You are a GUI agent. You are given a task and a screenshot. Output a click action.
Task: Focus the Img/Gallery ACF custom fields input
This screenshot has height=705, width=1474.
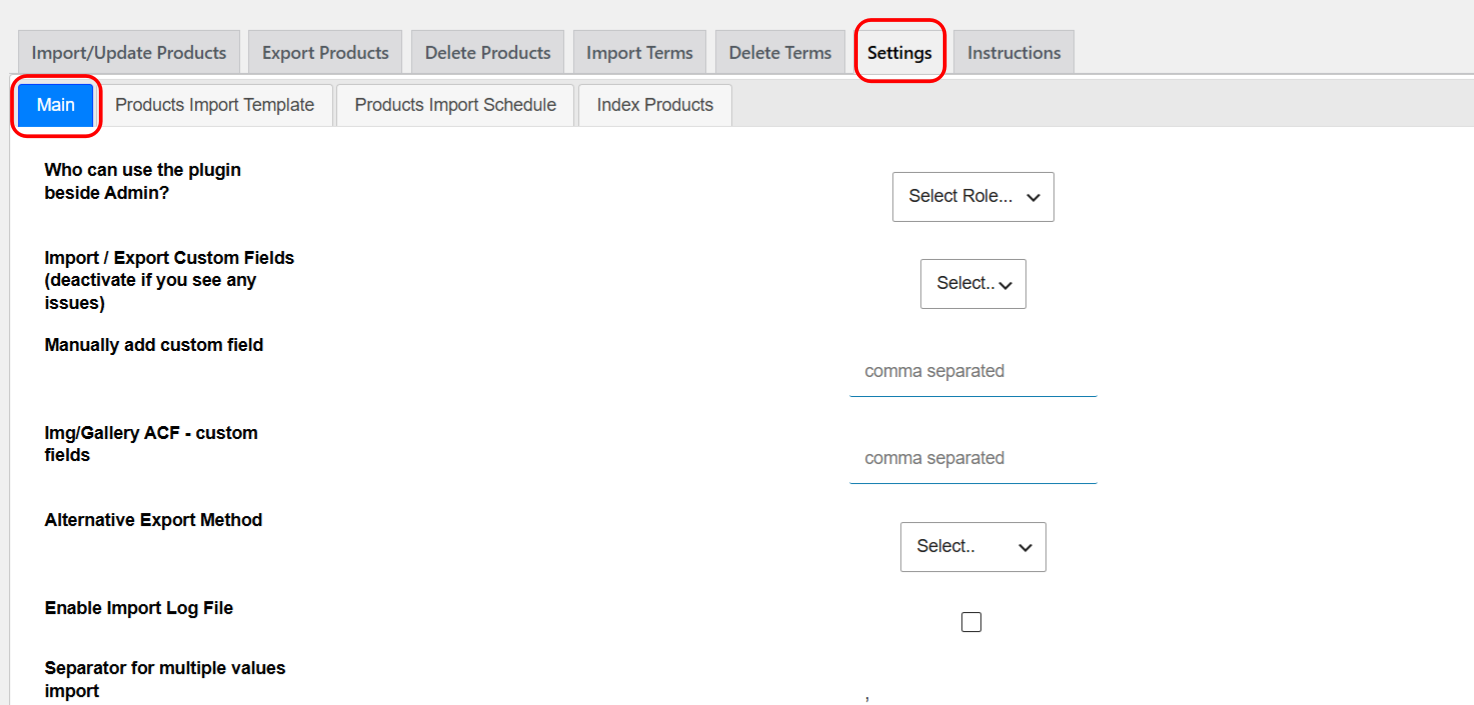973,458
